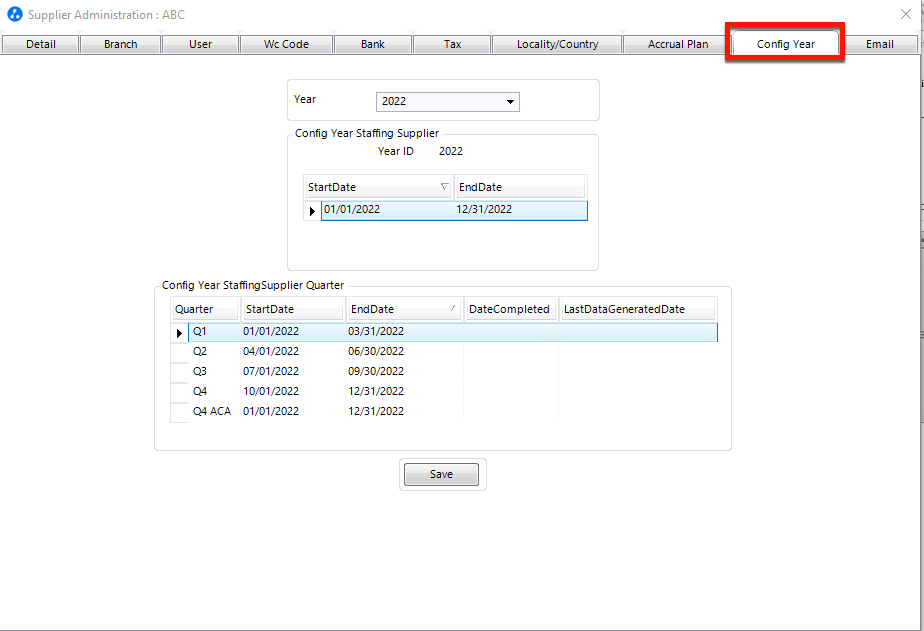Screen dimensions: 924x631
Task: Go to the Accrual Plan tab
Action: pos(678,44)
